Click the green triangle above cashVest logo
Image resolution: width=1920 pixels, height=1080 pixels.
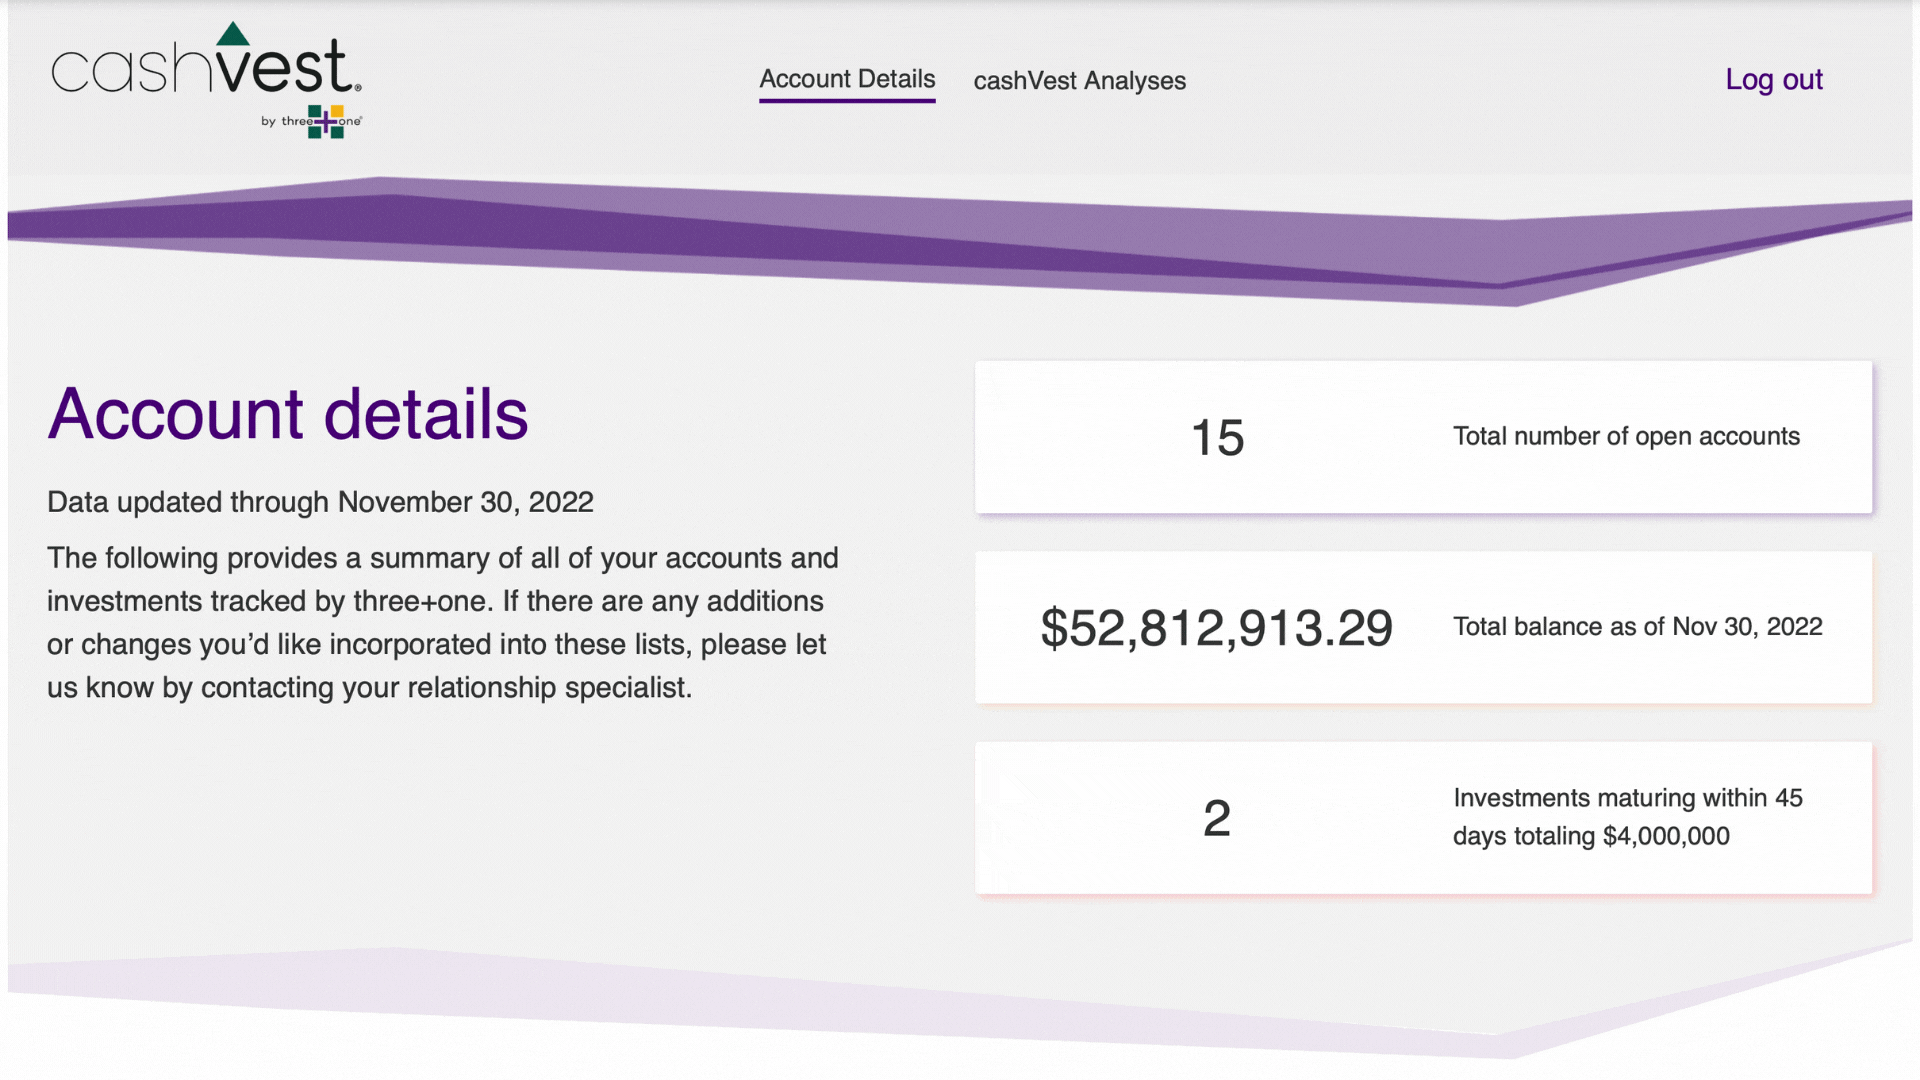(233, 33)
